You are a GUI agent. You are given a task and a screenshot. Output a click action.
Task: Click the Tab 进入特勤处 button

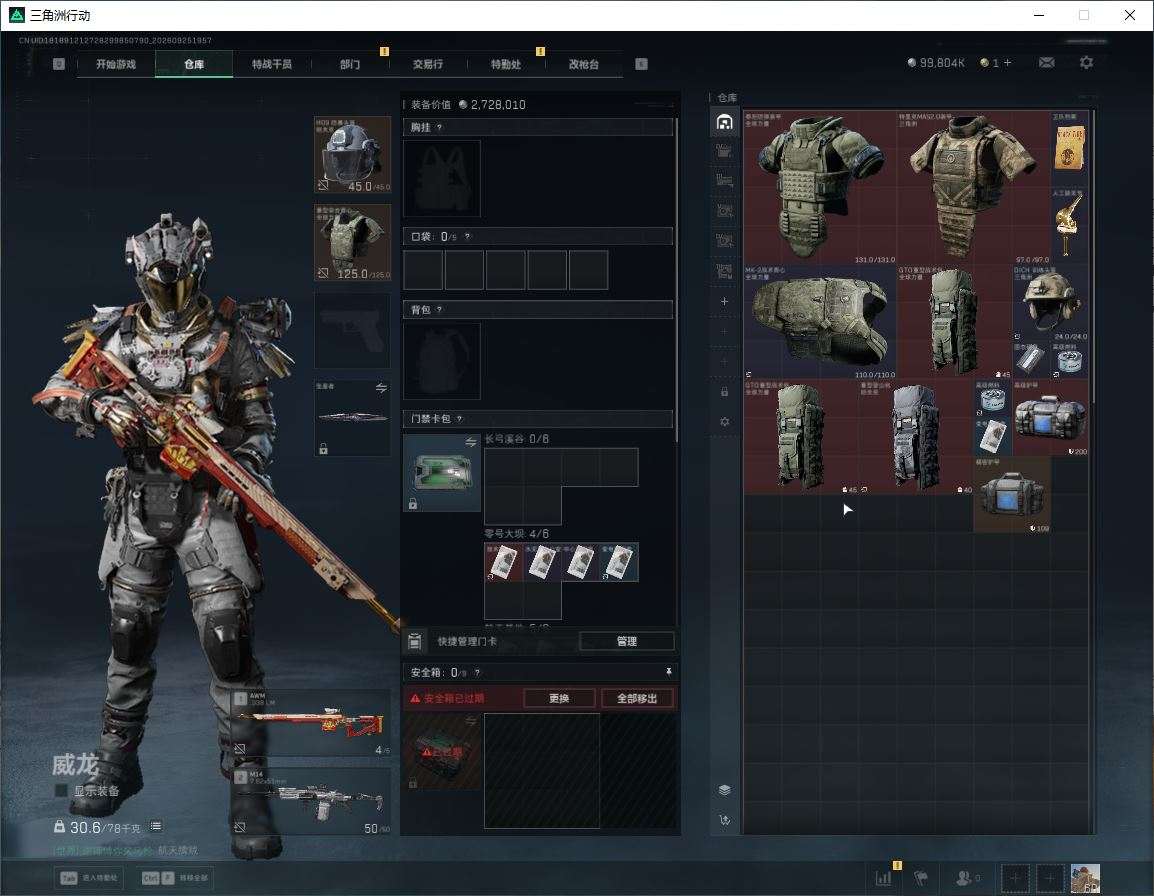(88, 878)
